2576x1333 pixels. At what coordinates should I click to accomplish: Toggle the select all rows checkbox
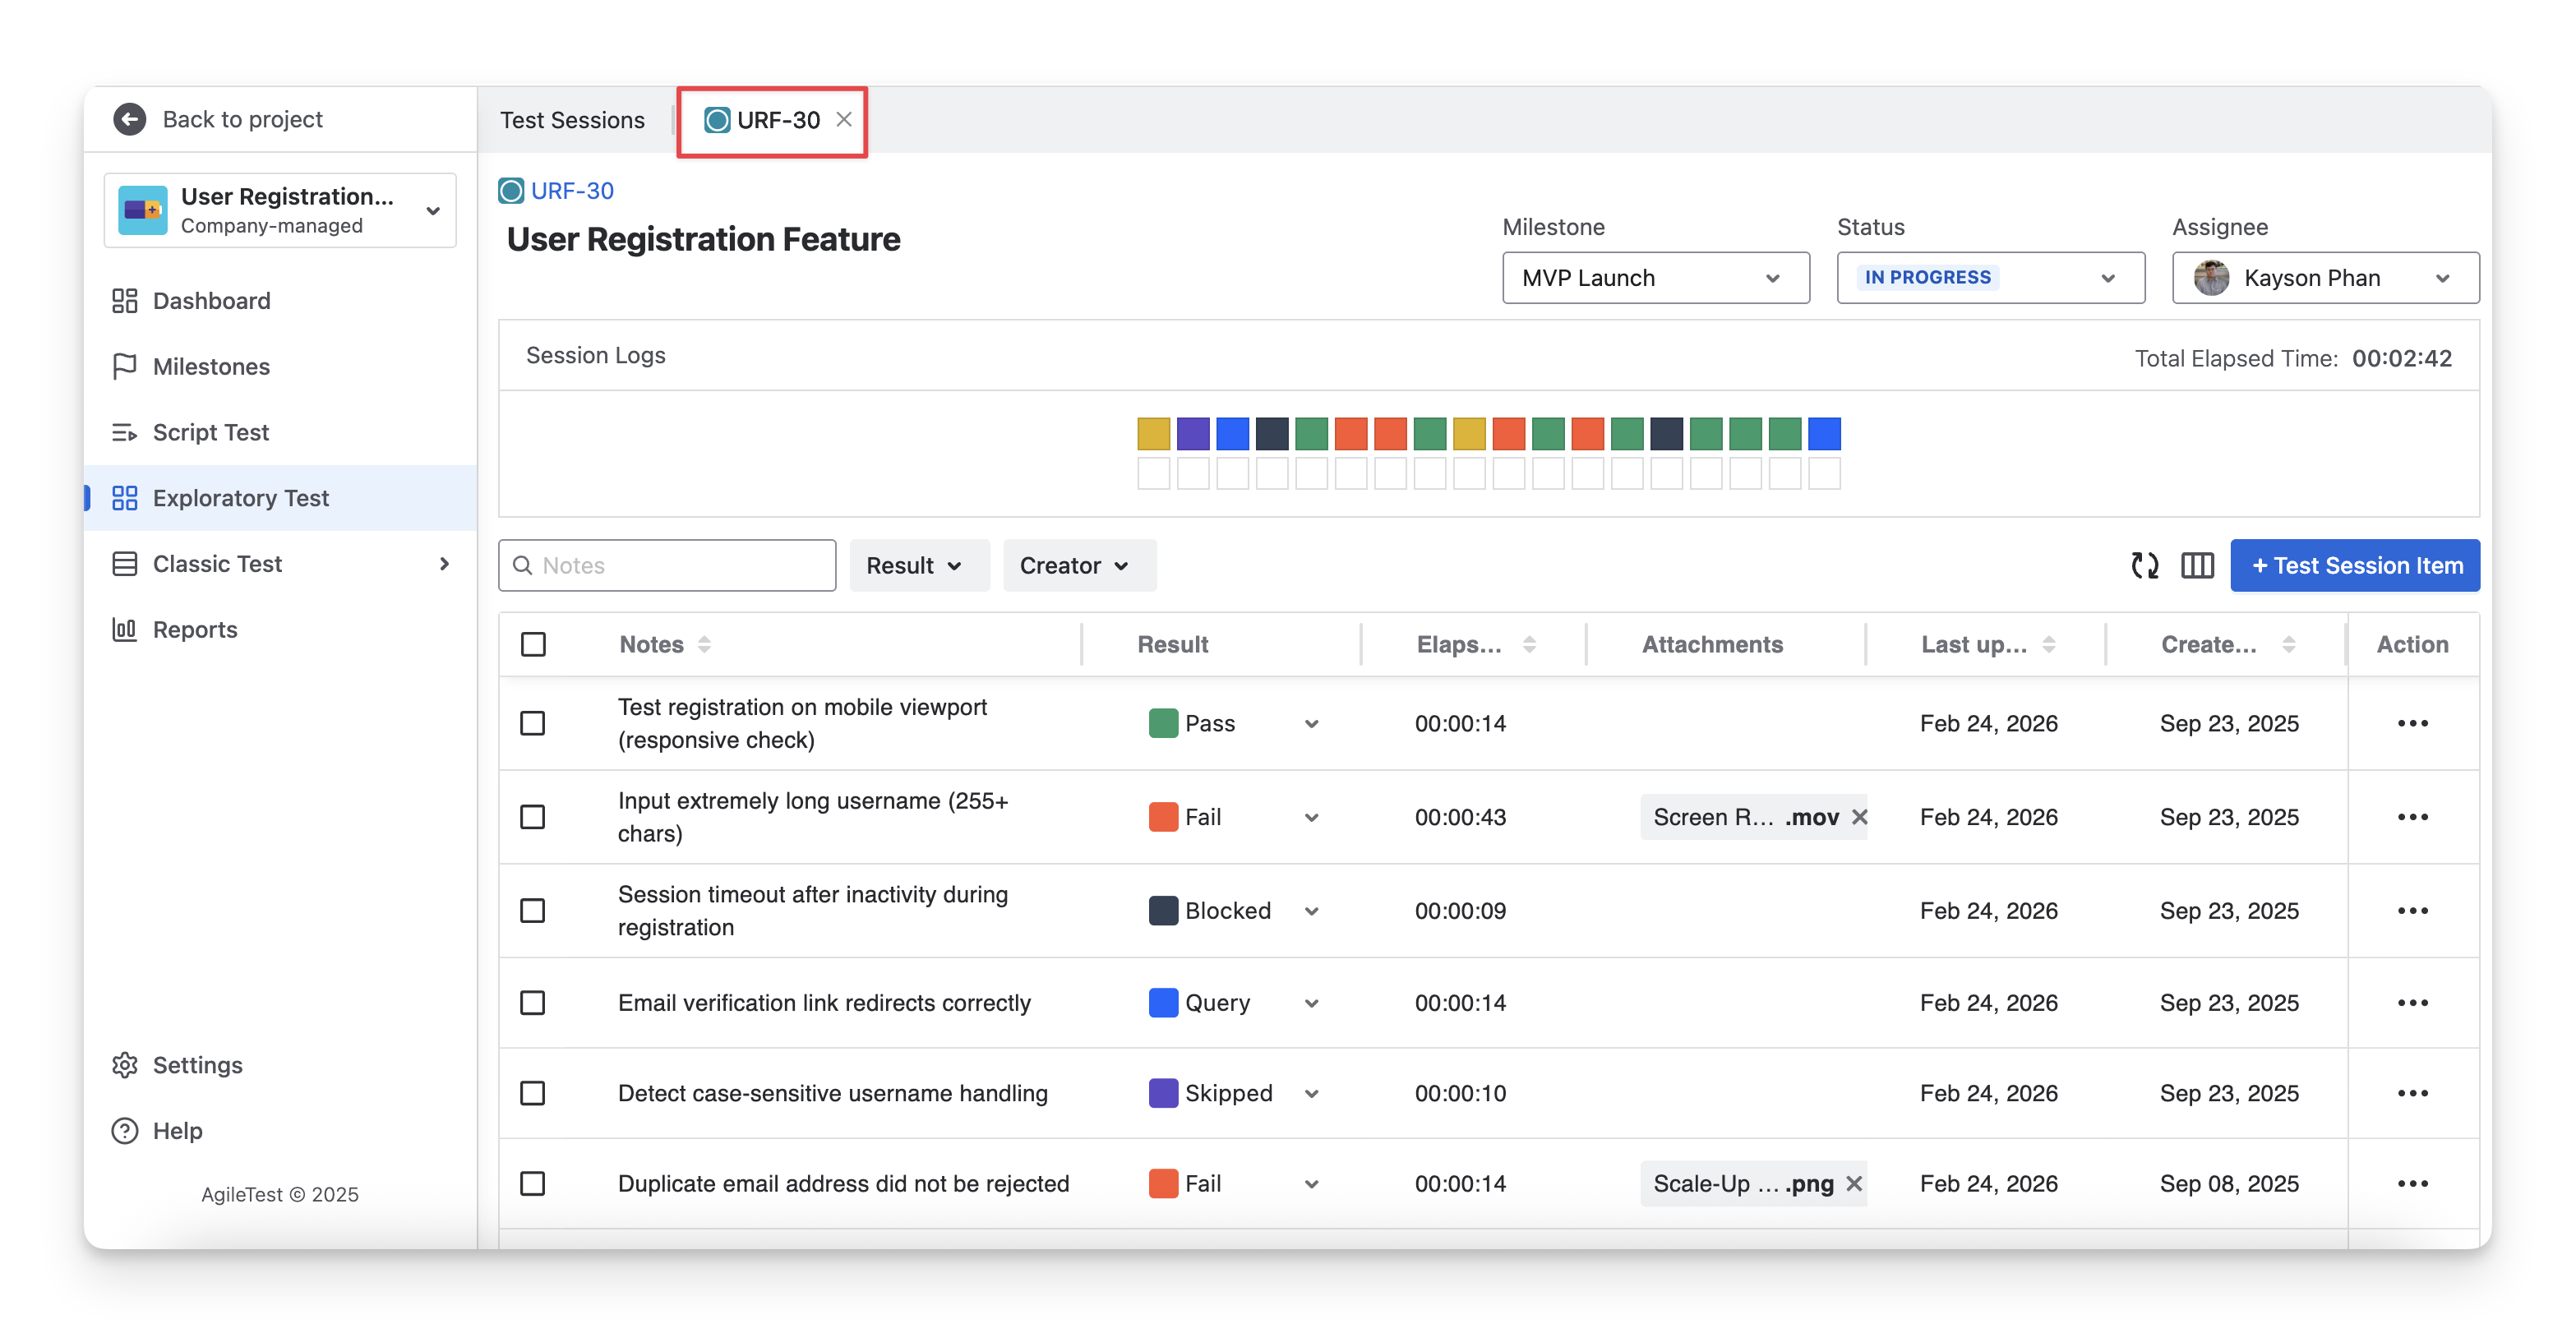(x=533, y=644)
